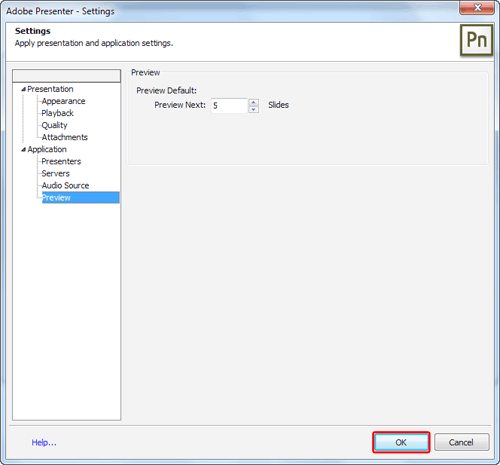The width and height of the screenshot is (500, 465).
Task: Close the Settings dialog window
Action: (x=477, y=7)
